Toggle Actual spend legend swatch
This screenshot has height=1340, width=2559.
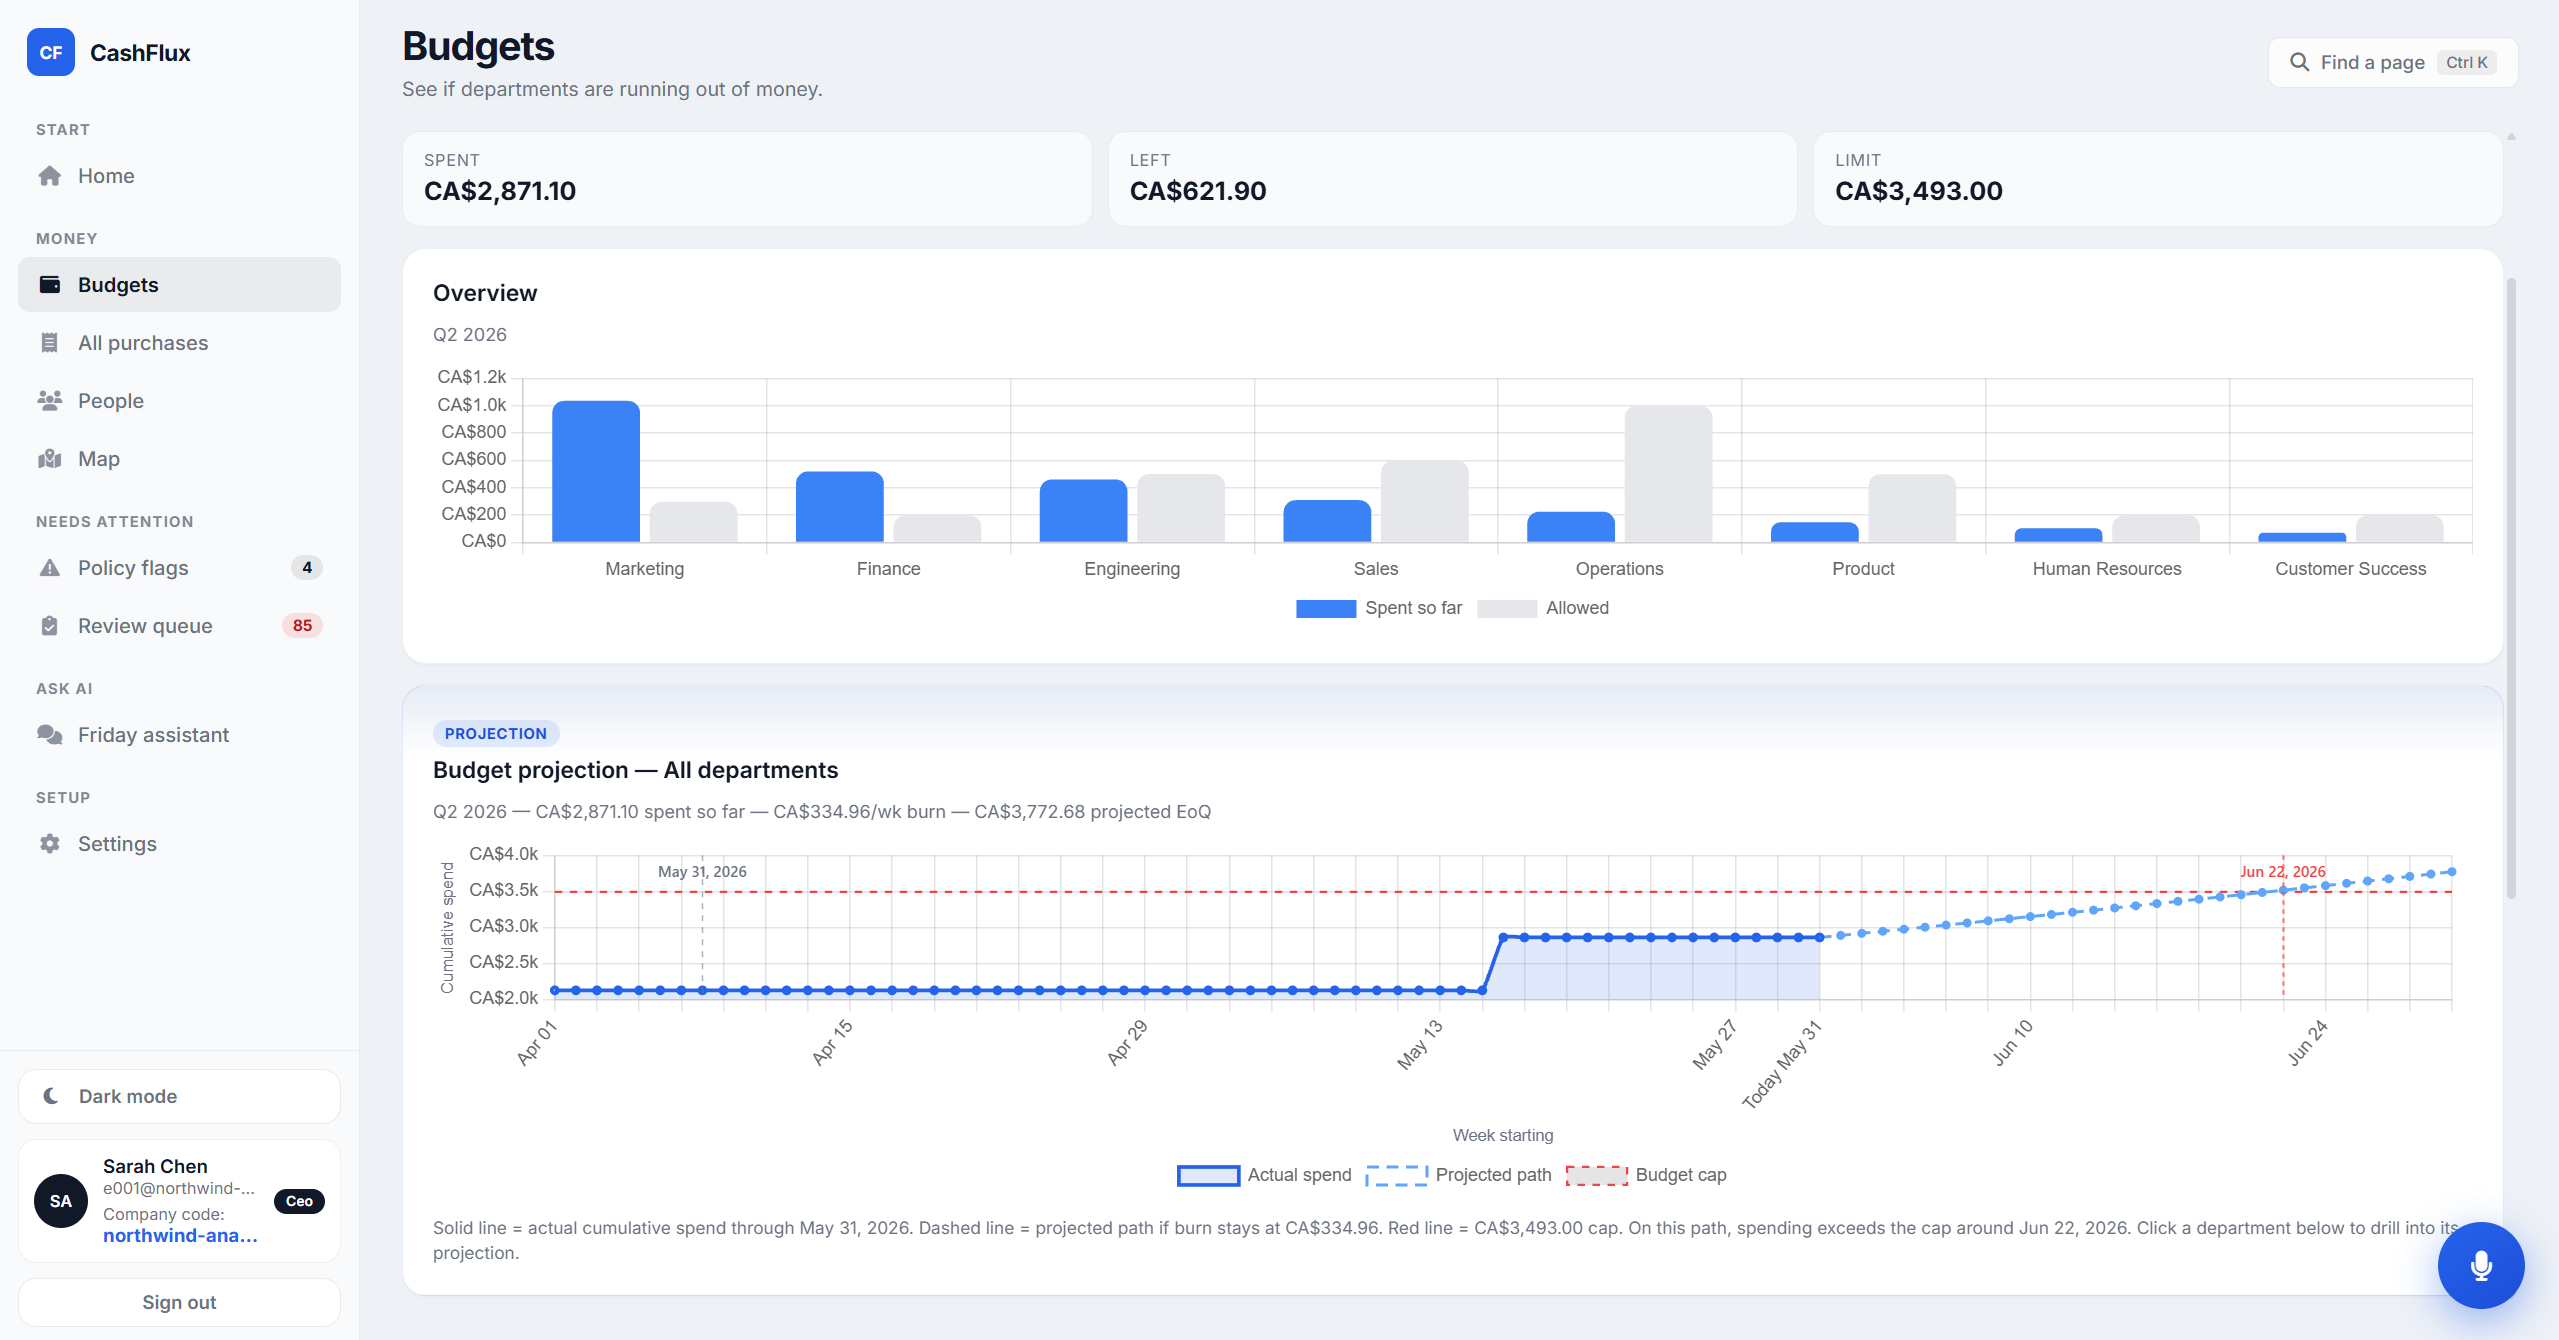[x=1208, y=1175]
